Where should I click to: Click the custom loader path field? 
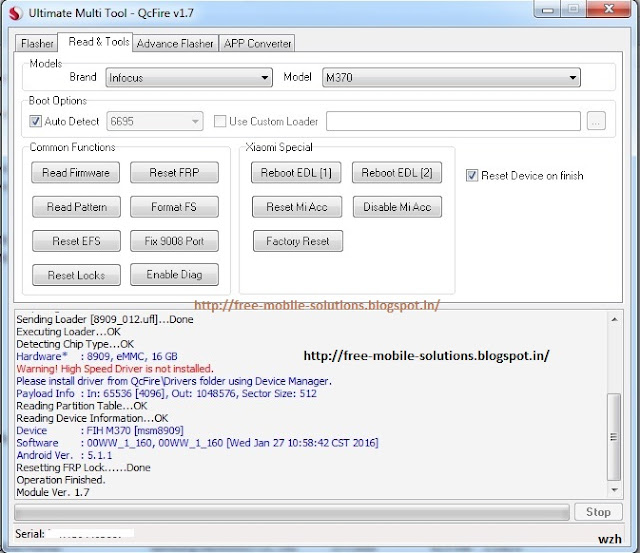click(x=453, y=121)
